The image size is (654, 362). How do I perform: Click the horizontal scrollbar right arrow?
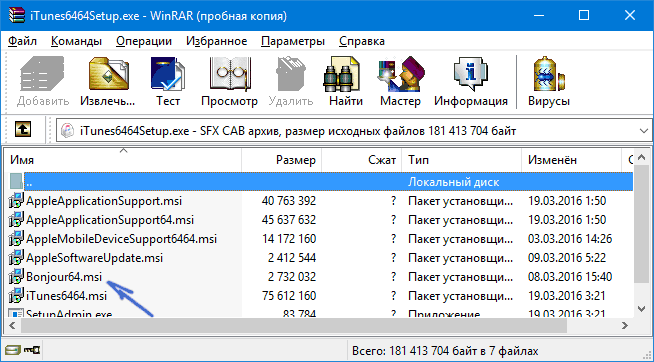625,325
